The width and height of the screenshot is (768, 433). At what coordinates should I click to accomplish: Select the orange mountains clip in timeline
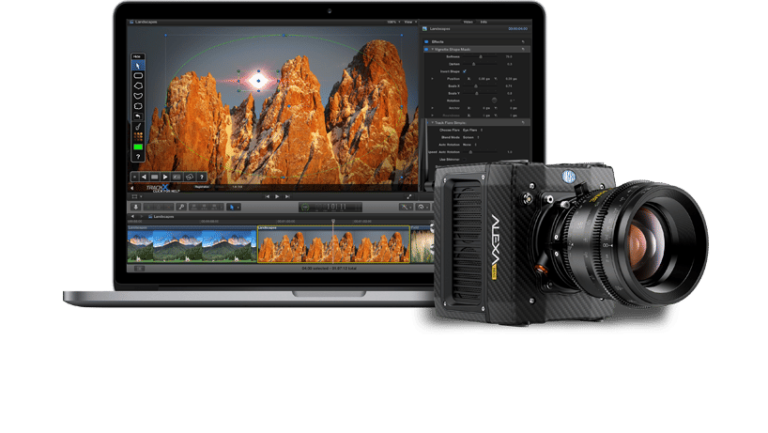click(334, 244)
